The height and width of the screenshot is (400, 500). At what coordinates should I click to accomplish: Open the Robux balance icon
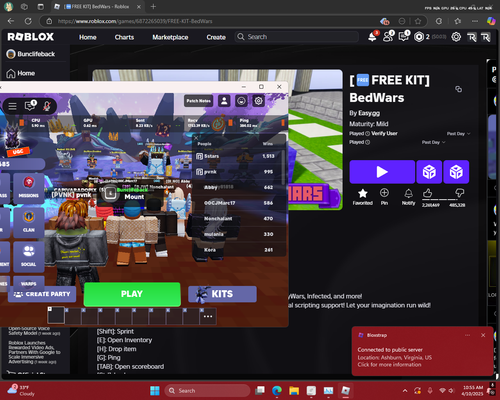pos(419,37)
